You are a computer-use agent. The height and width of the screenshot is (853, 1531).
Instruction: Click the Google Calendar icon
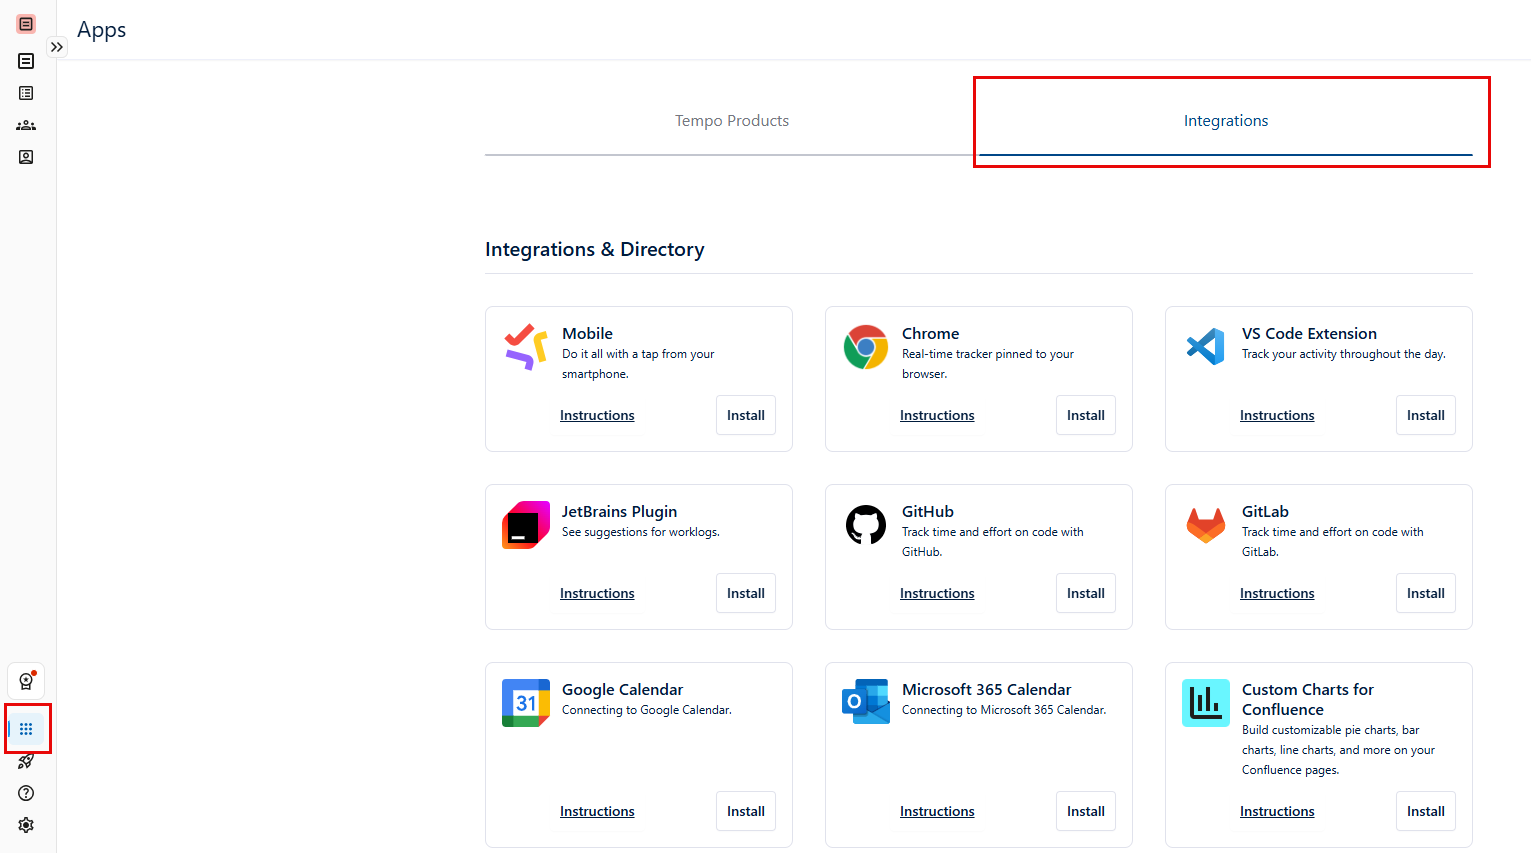(x=525, y=702)
